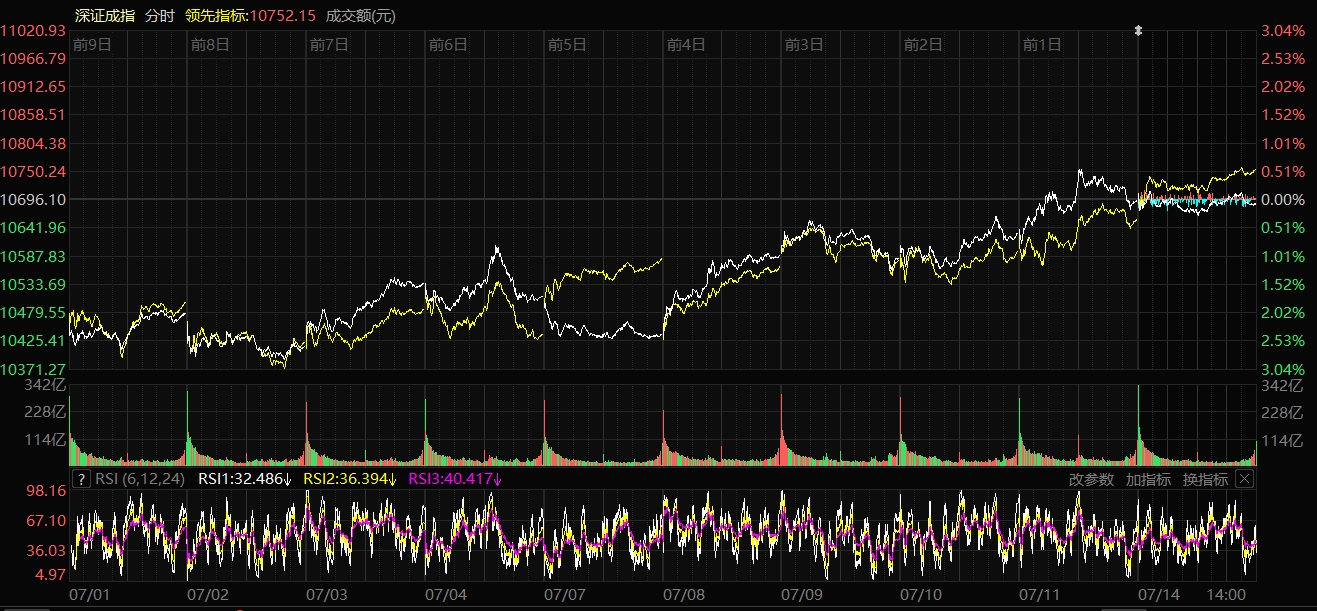Click the 领先指标 value label

click(250, 15)
